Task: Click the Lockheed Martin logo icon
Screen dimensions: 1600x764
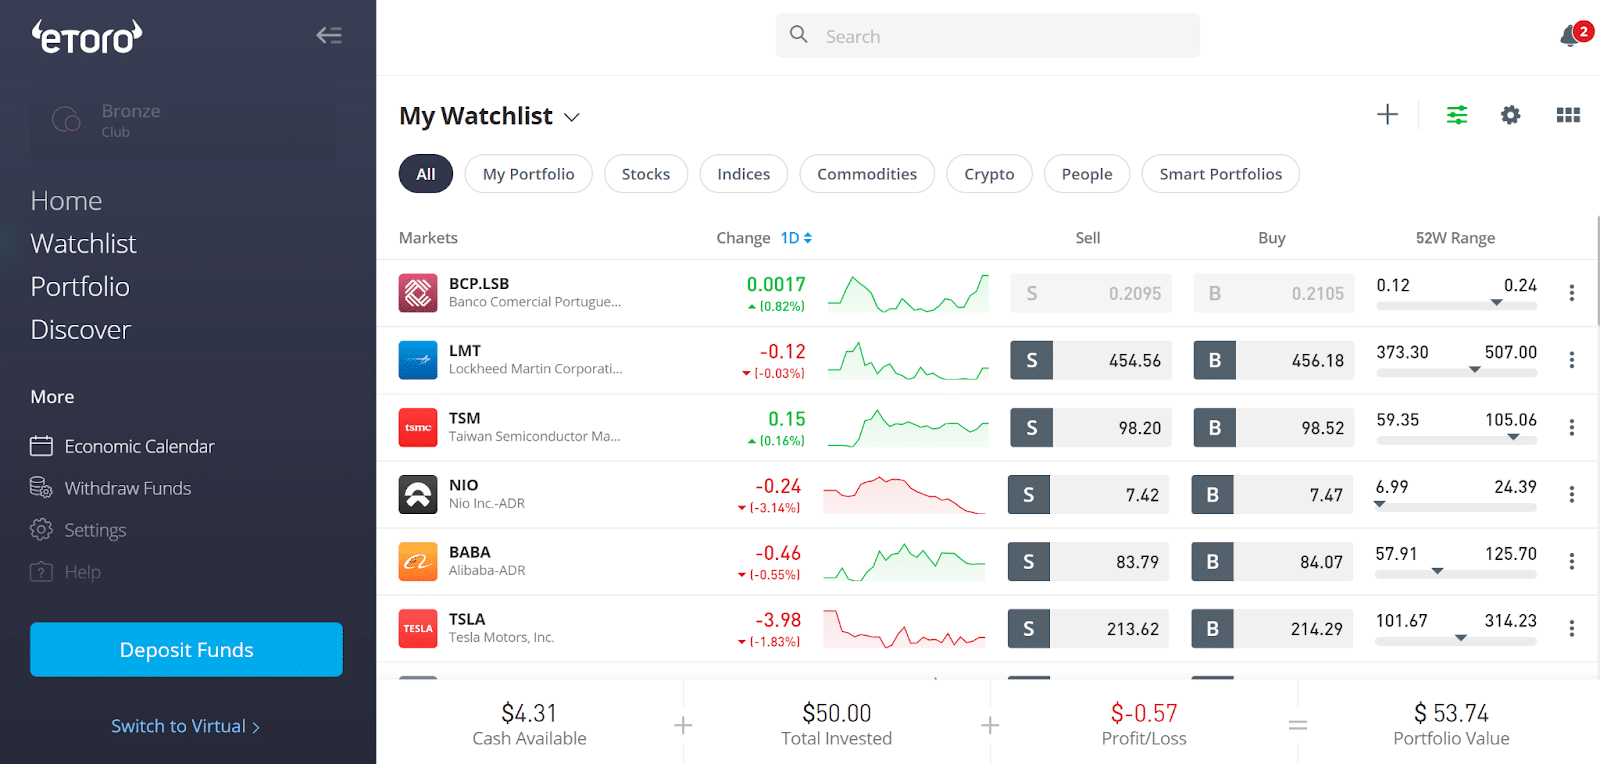Action: click(x=418, y=360)
